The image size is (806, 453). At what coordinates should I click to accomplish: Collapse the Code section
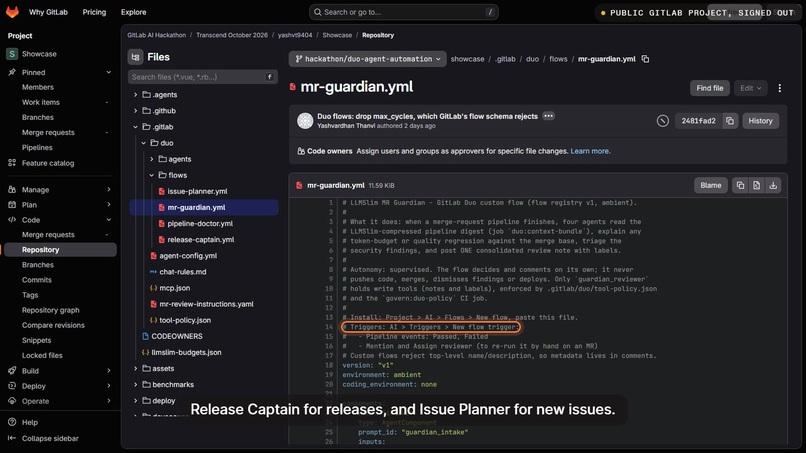pos(60,220)
